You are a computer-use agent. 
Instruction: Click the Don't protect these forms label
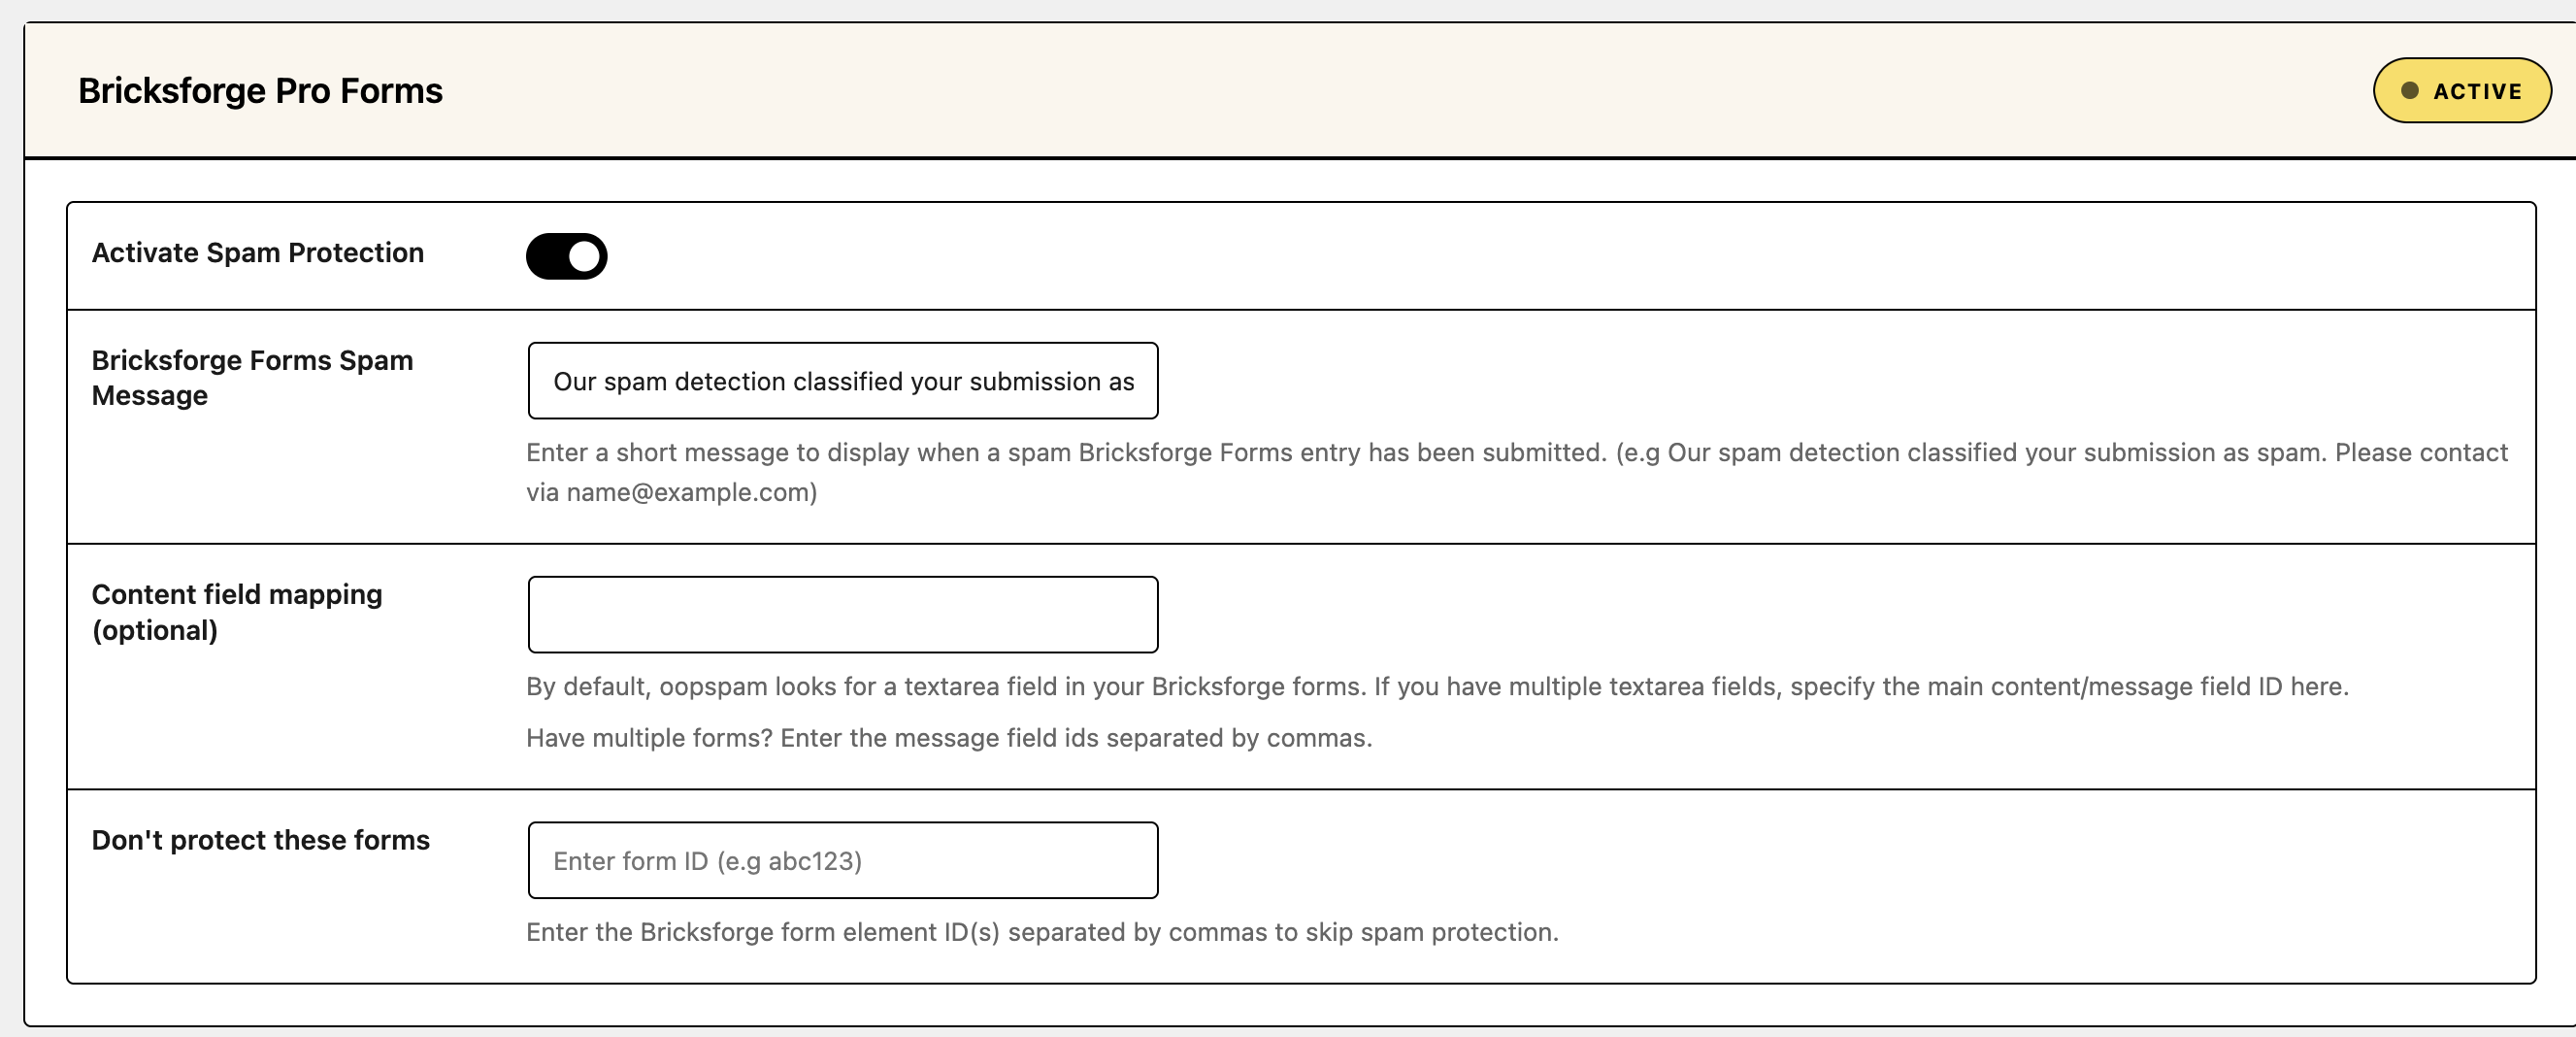pos(261,840)
